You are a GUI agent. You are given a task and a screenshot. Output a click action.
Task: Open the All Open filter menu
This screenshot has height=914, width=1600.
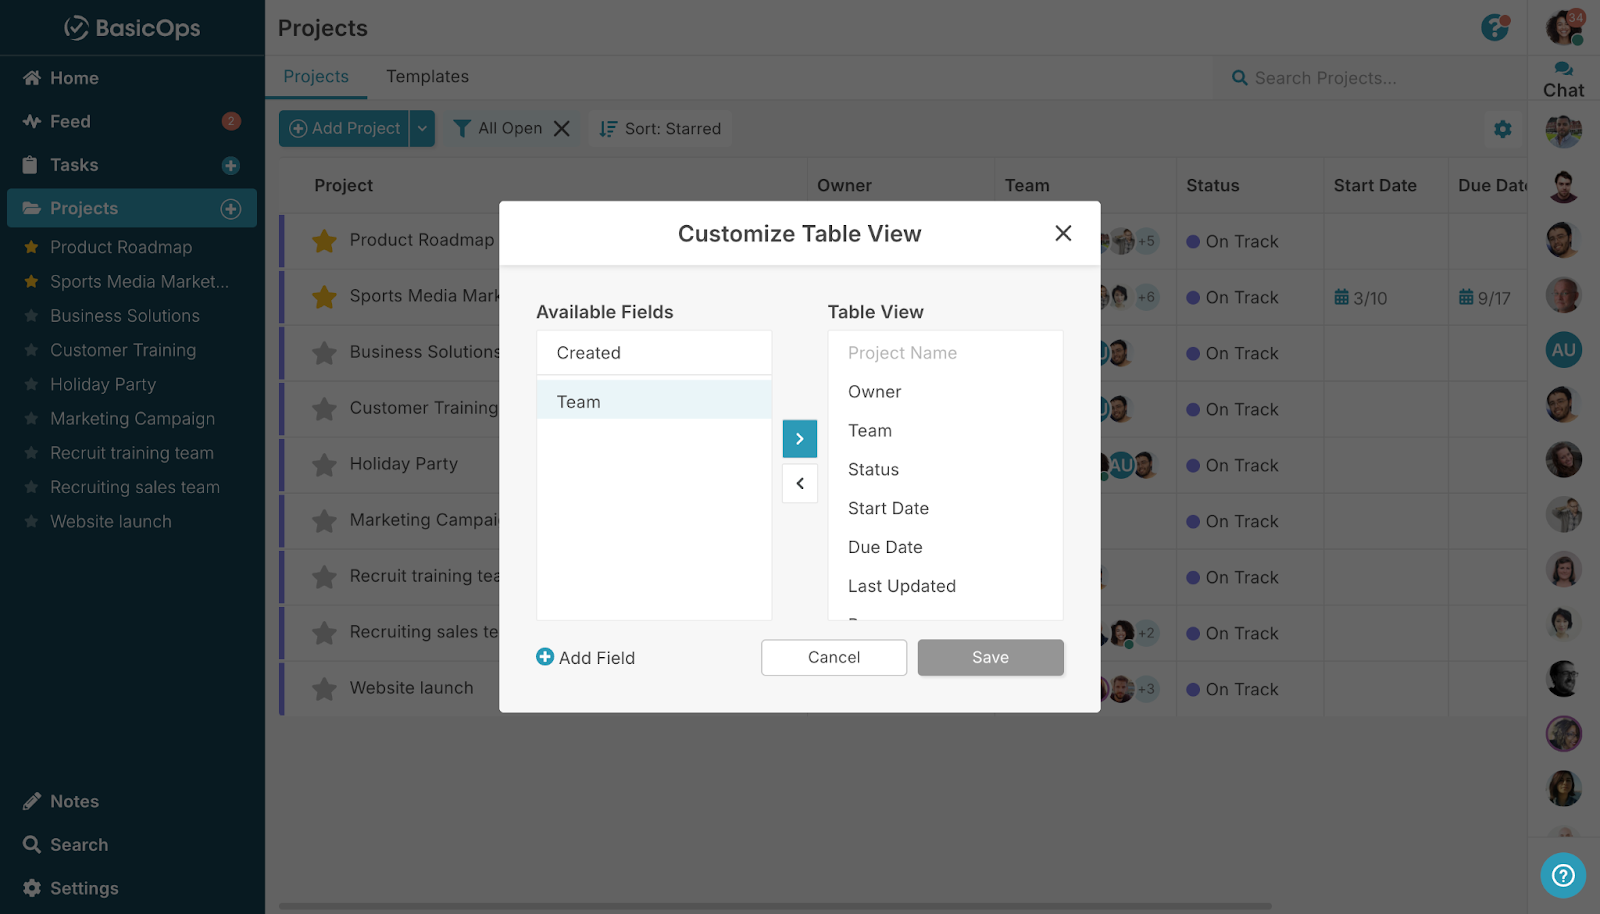[498, 129]
